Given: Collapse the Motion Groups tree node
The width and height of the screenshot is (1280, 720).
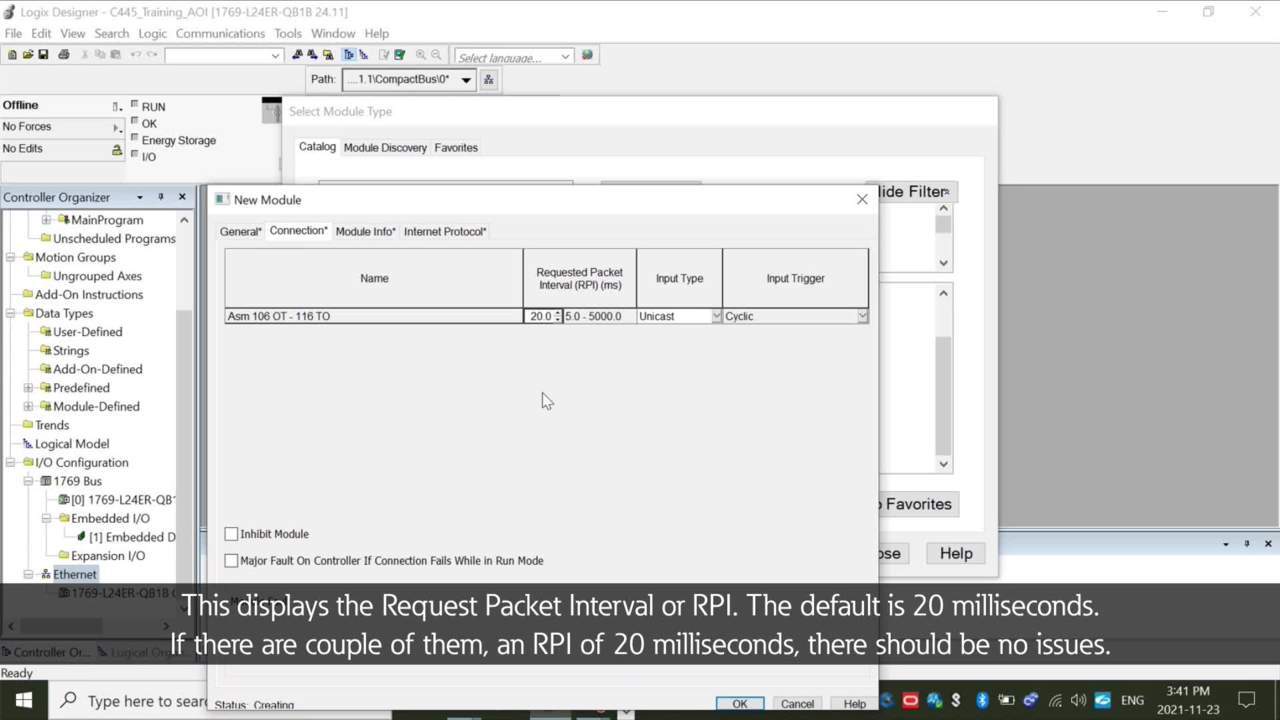Looking at the screenshot, I should coord(11,257).
